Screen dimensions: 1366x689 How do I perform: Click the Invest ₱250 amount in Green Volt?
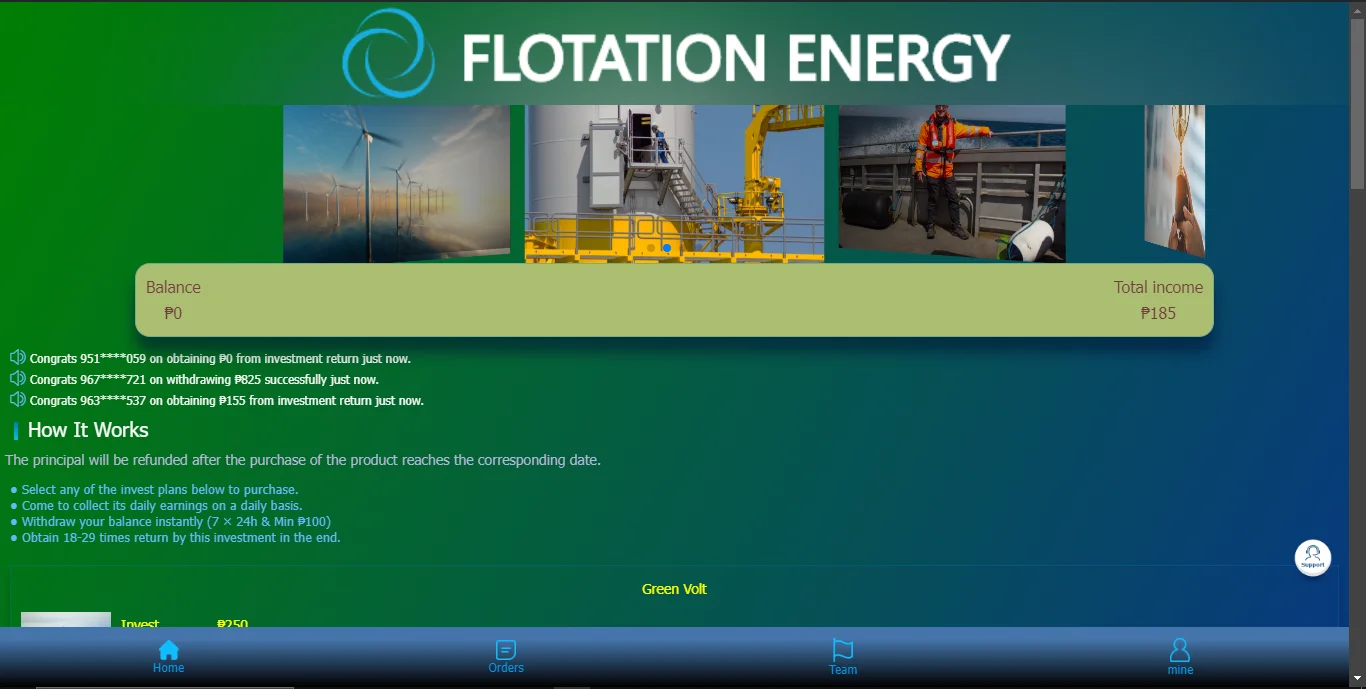pos(232,622)
